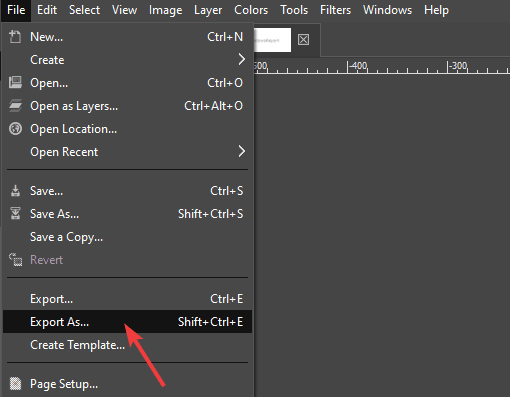Viewport: 510px width, 397px height.
Task: Choose Open... from the File menu
Action: 127,83
